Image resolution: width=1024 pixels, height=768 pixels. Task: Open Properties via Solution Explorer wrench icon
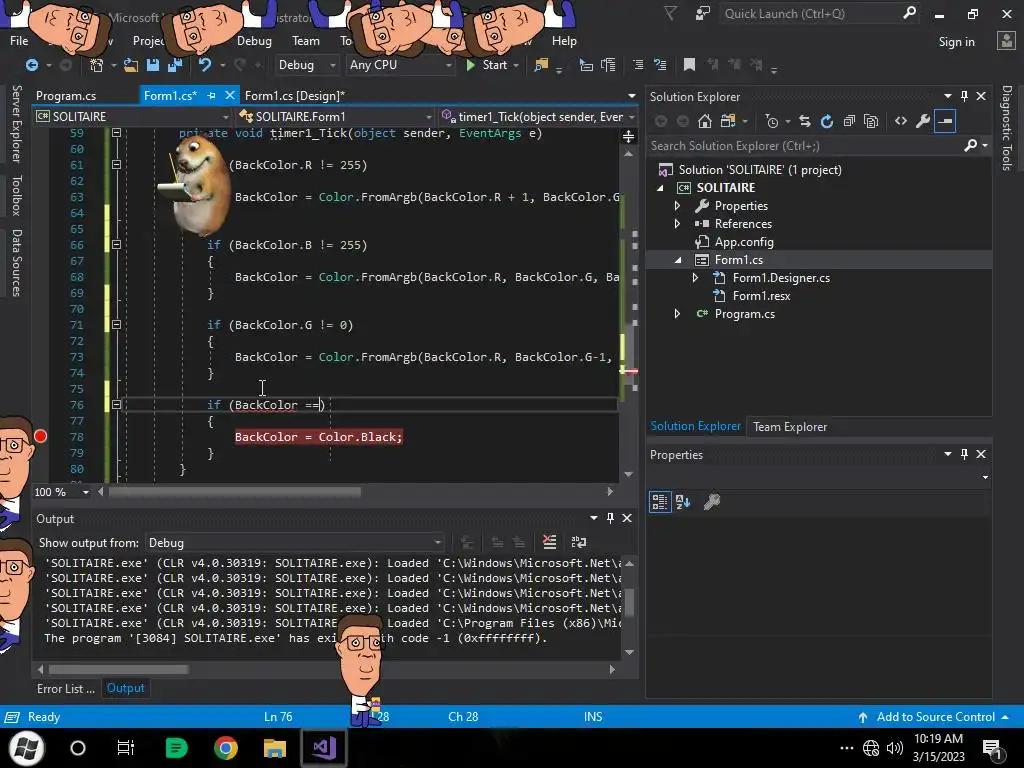923,121
